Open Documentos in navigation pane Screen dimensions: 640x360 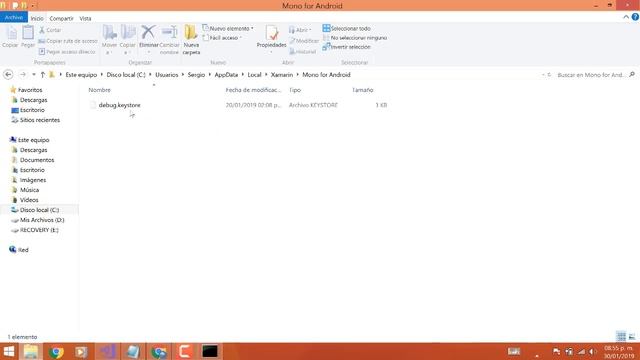pos(37,160)
